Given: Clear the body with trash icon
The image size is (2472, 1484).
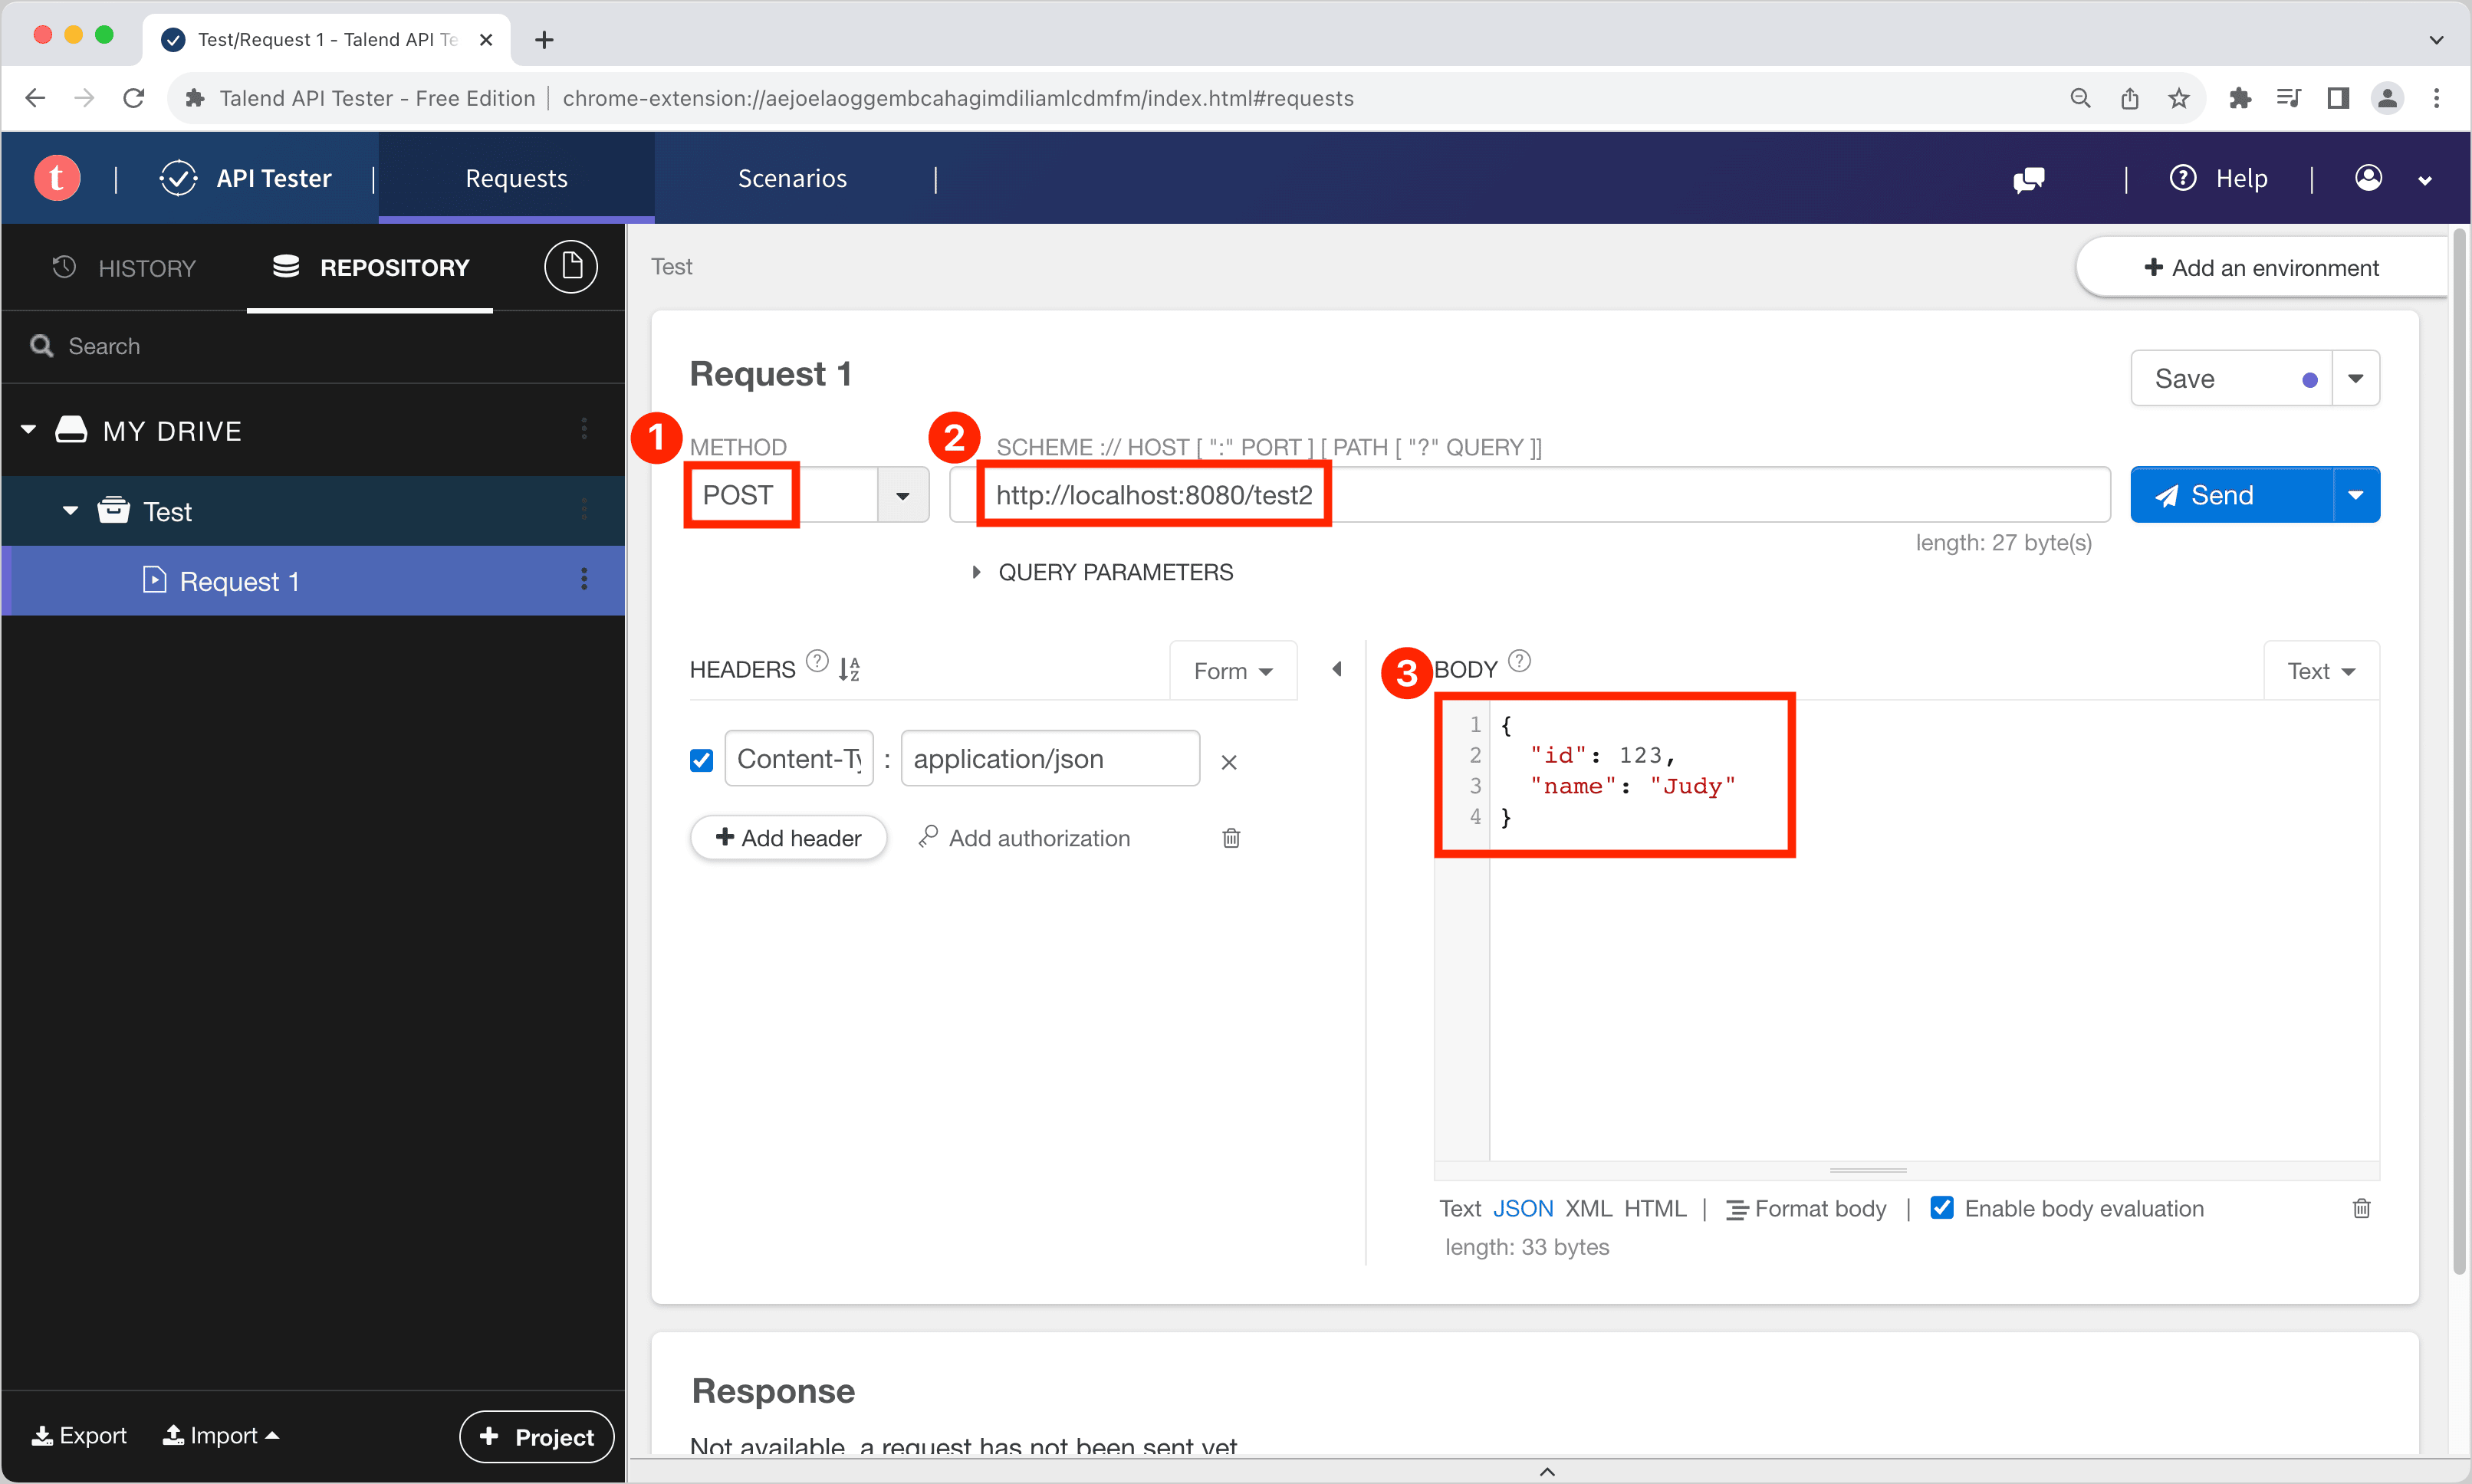Looking at the screenshot, I should (x=2361, y=1208).
